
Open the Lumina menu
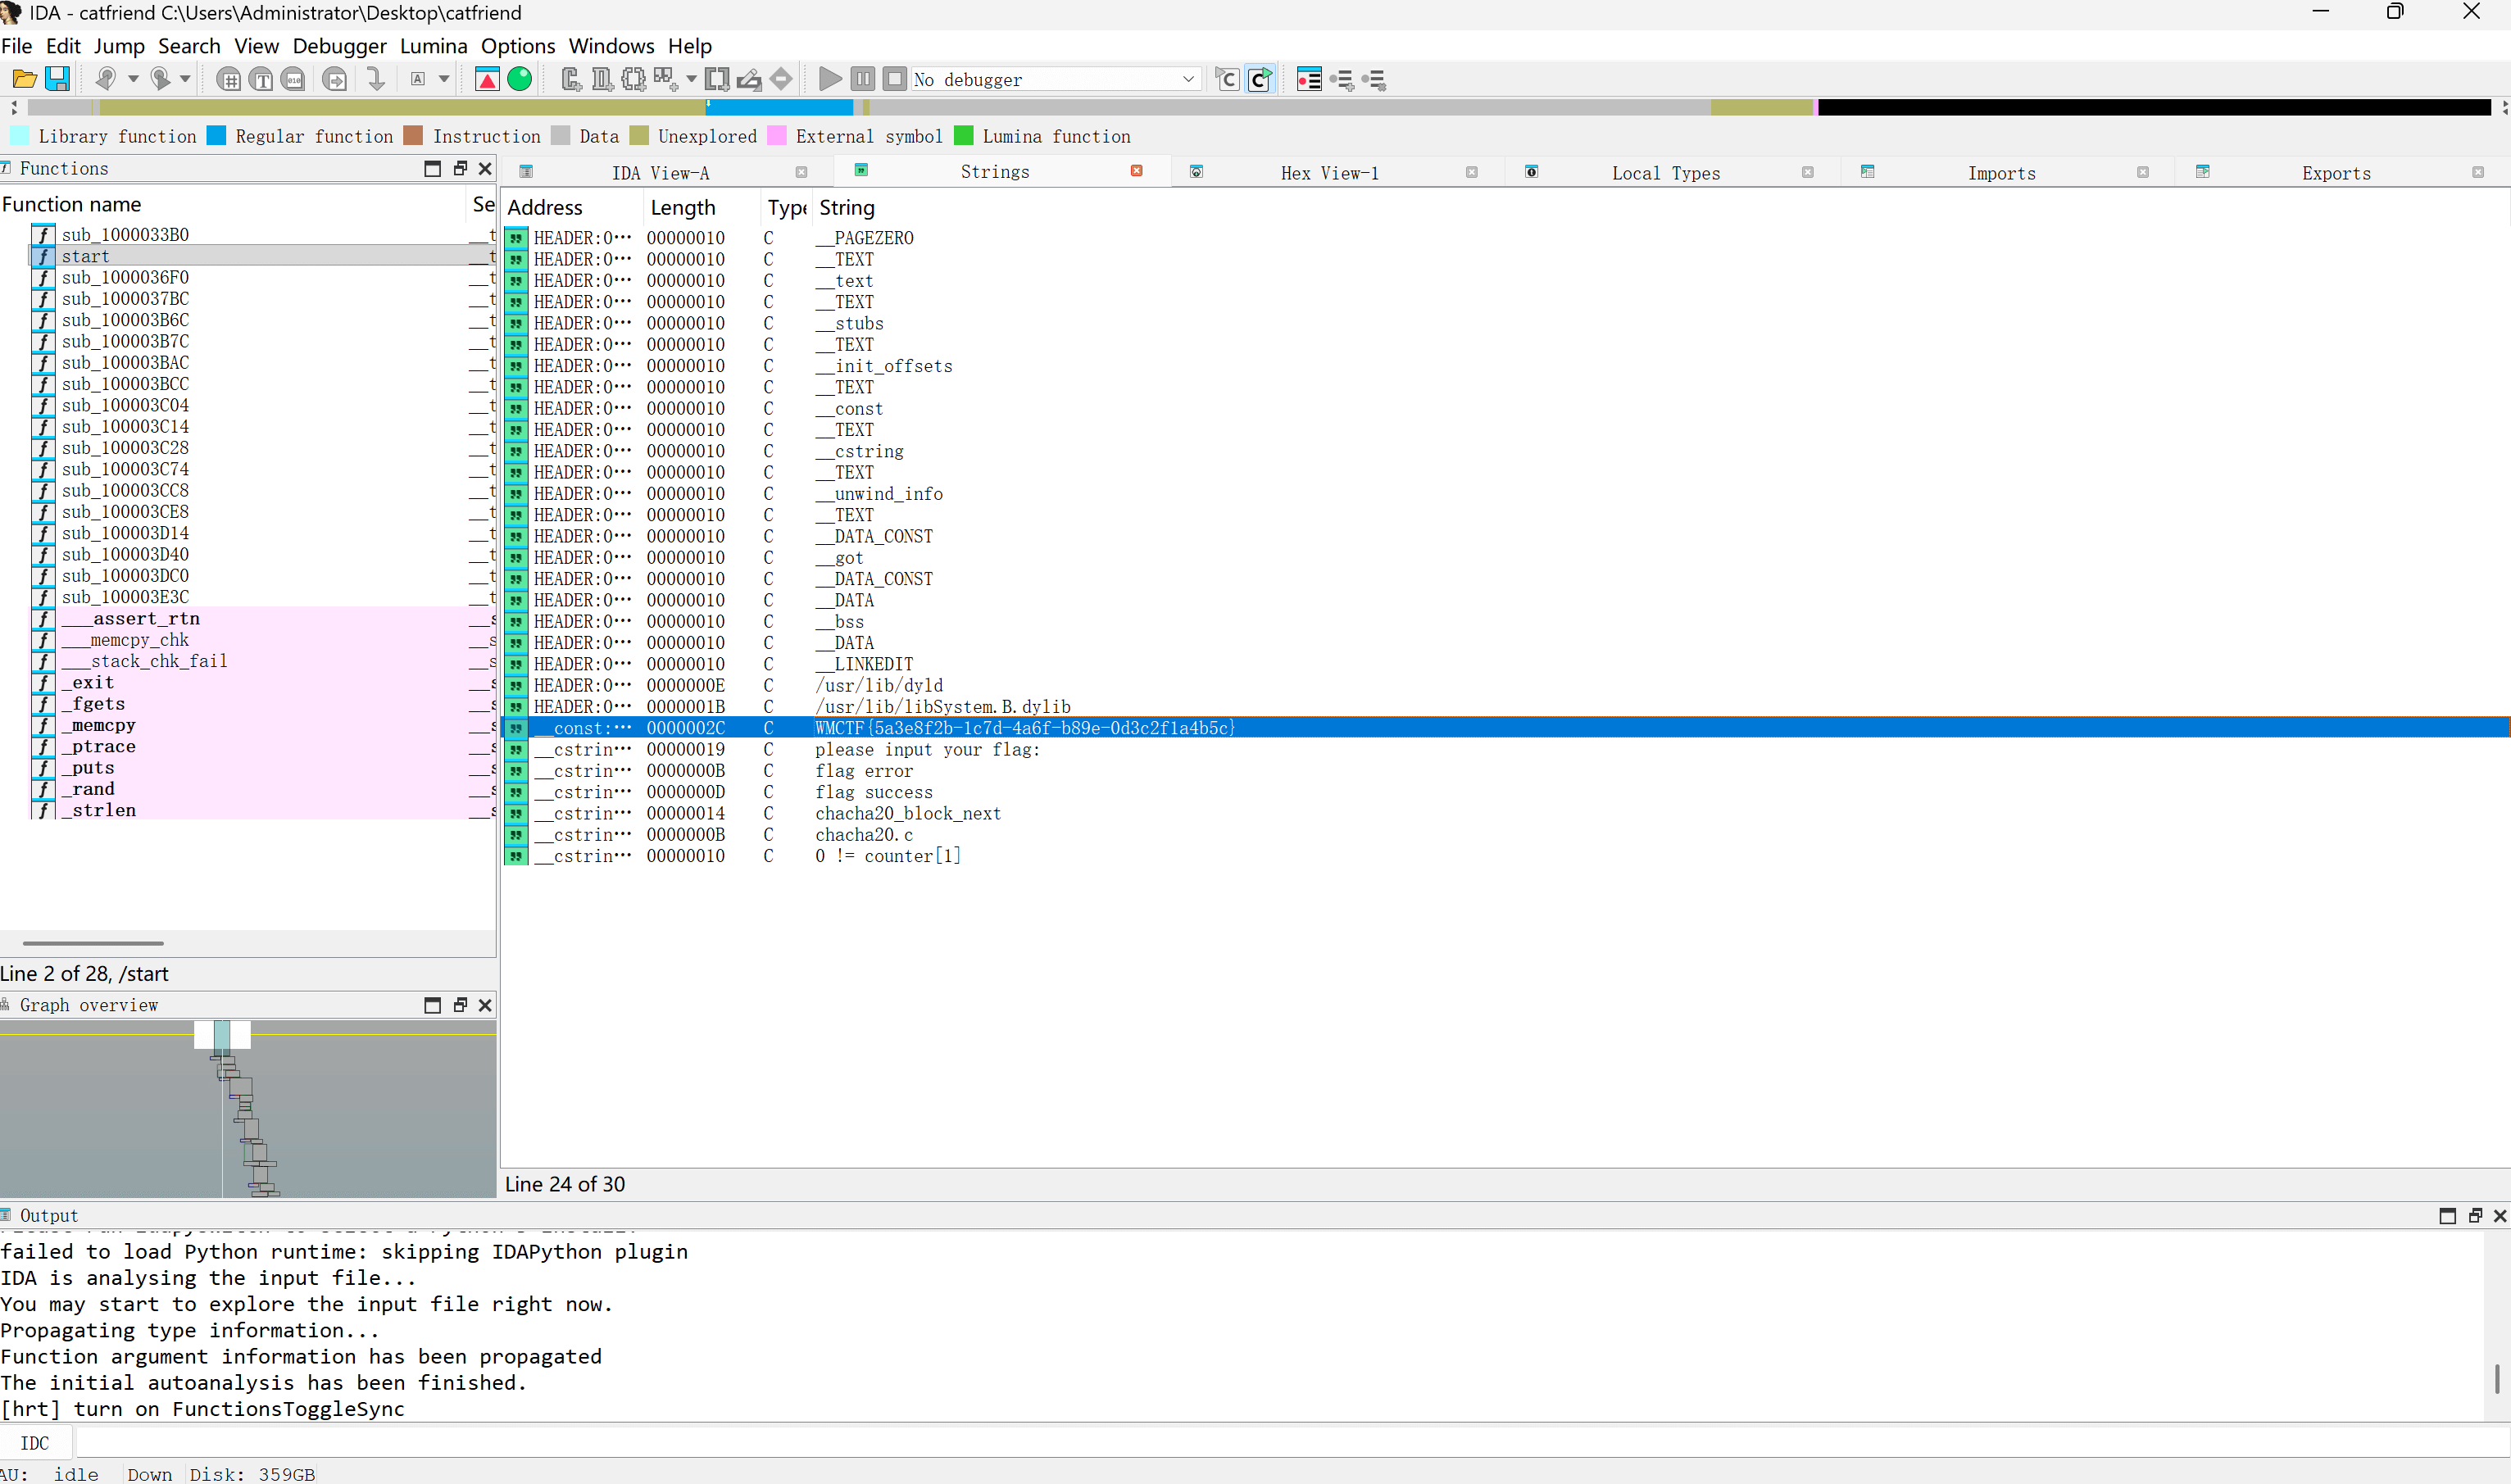coord(433,46)
